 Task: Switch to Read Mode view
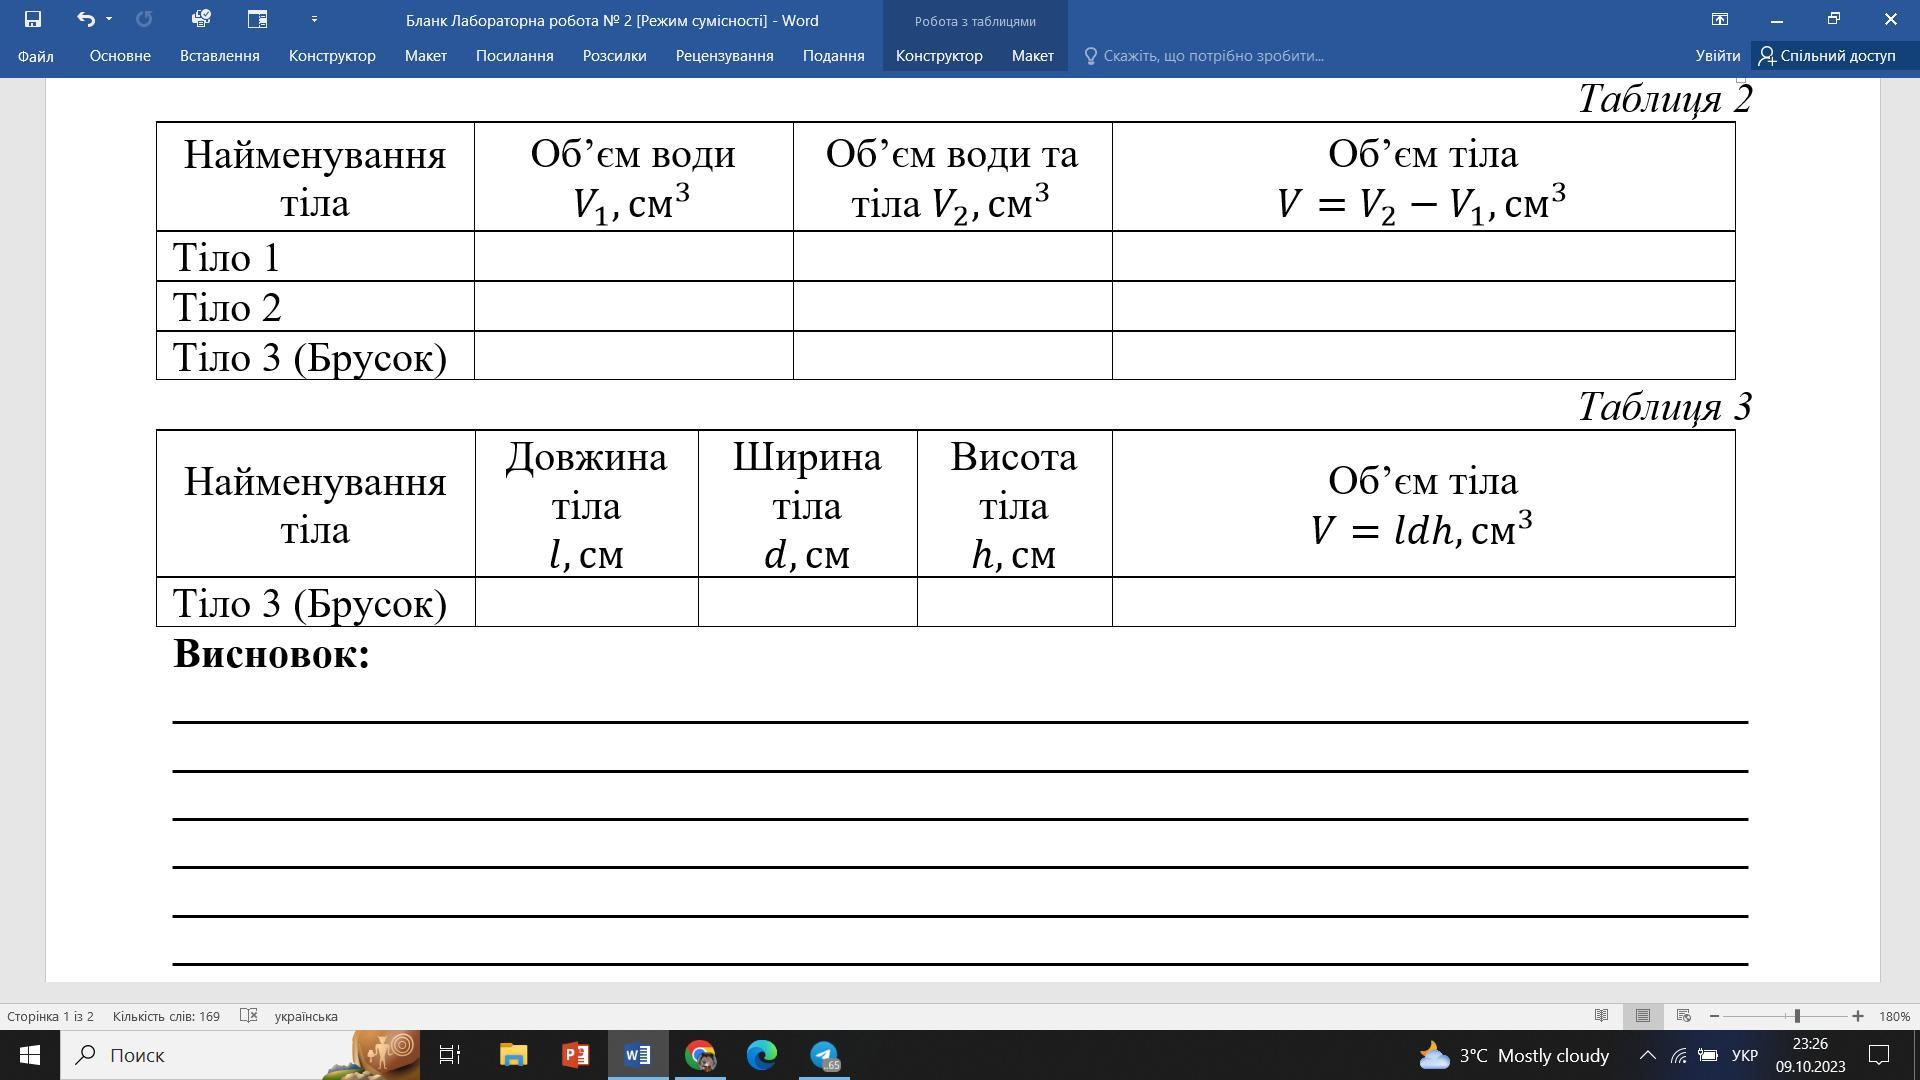(1601, 1016)
